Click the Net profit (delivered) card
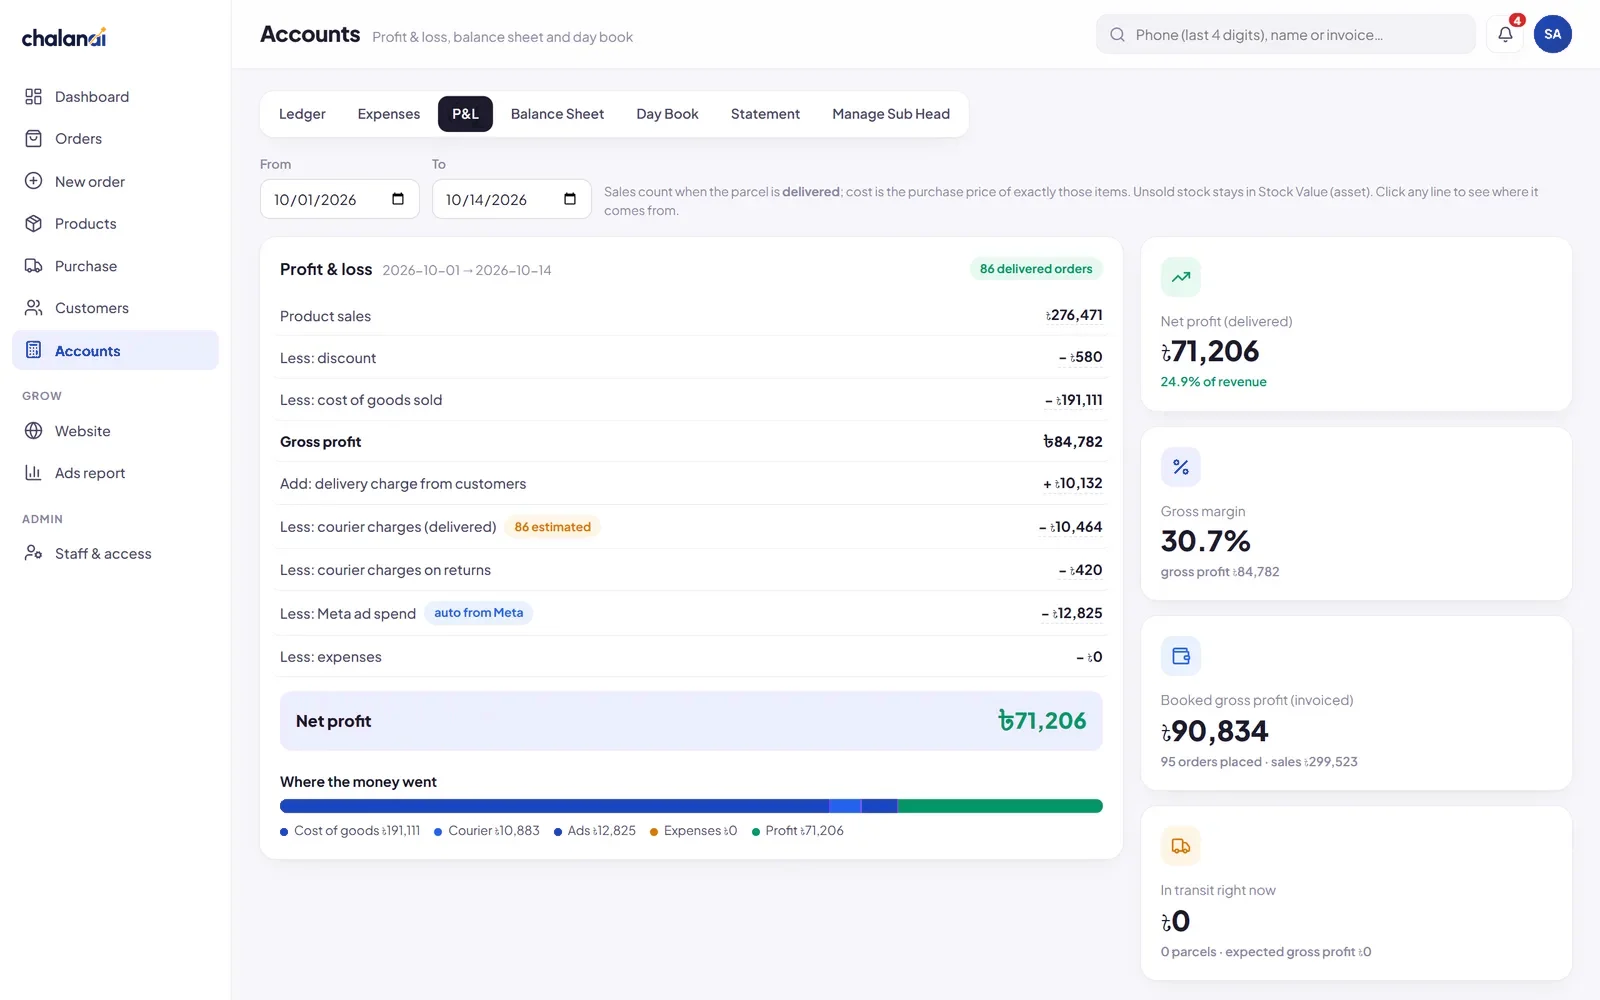 (1356, 324)
